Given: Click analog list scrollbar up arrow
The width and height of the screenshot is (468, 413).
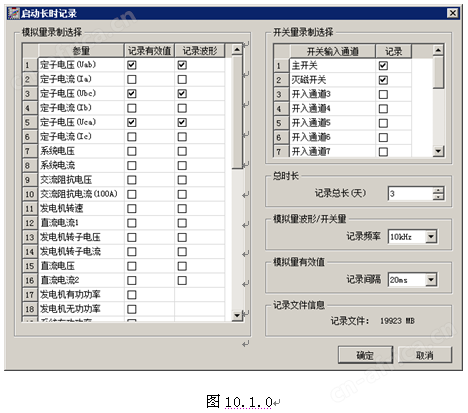Looking at the screenshot, I should [x=237, y=50].
